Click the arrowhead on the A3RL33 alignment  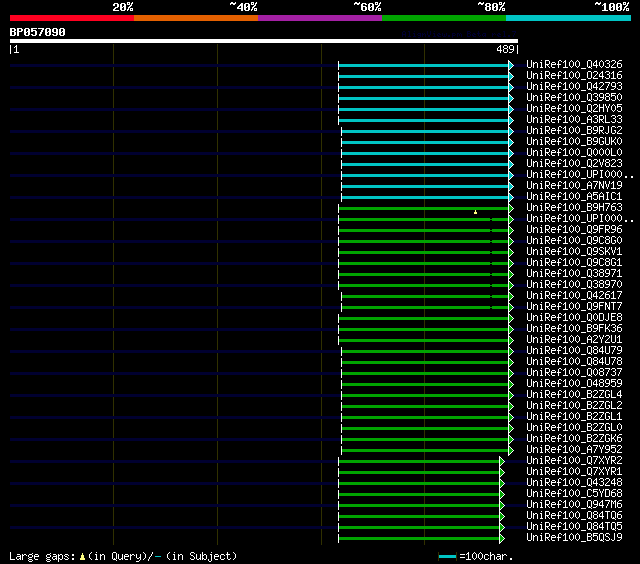point(511,120)
